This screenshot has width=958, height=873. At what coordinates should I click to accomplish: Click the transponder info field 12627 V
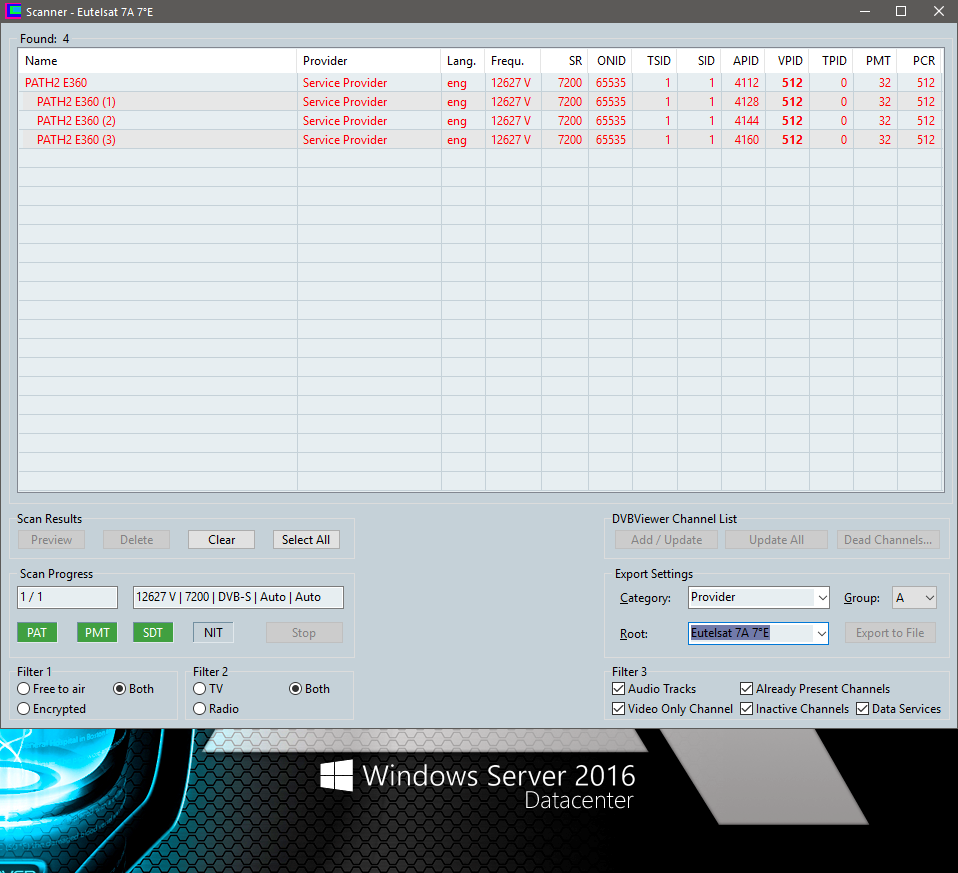coord(238,597)
